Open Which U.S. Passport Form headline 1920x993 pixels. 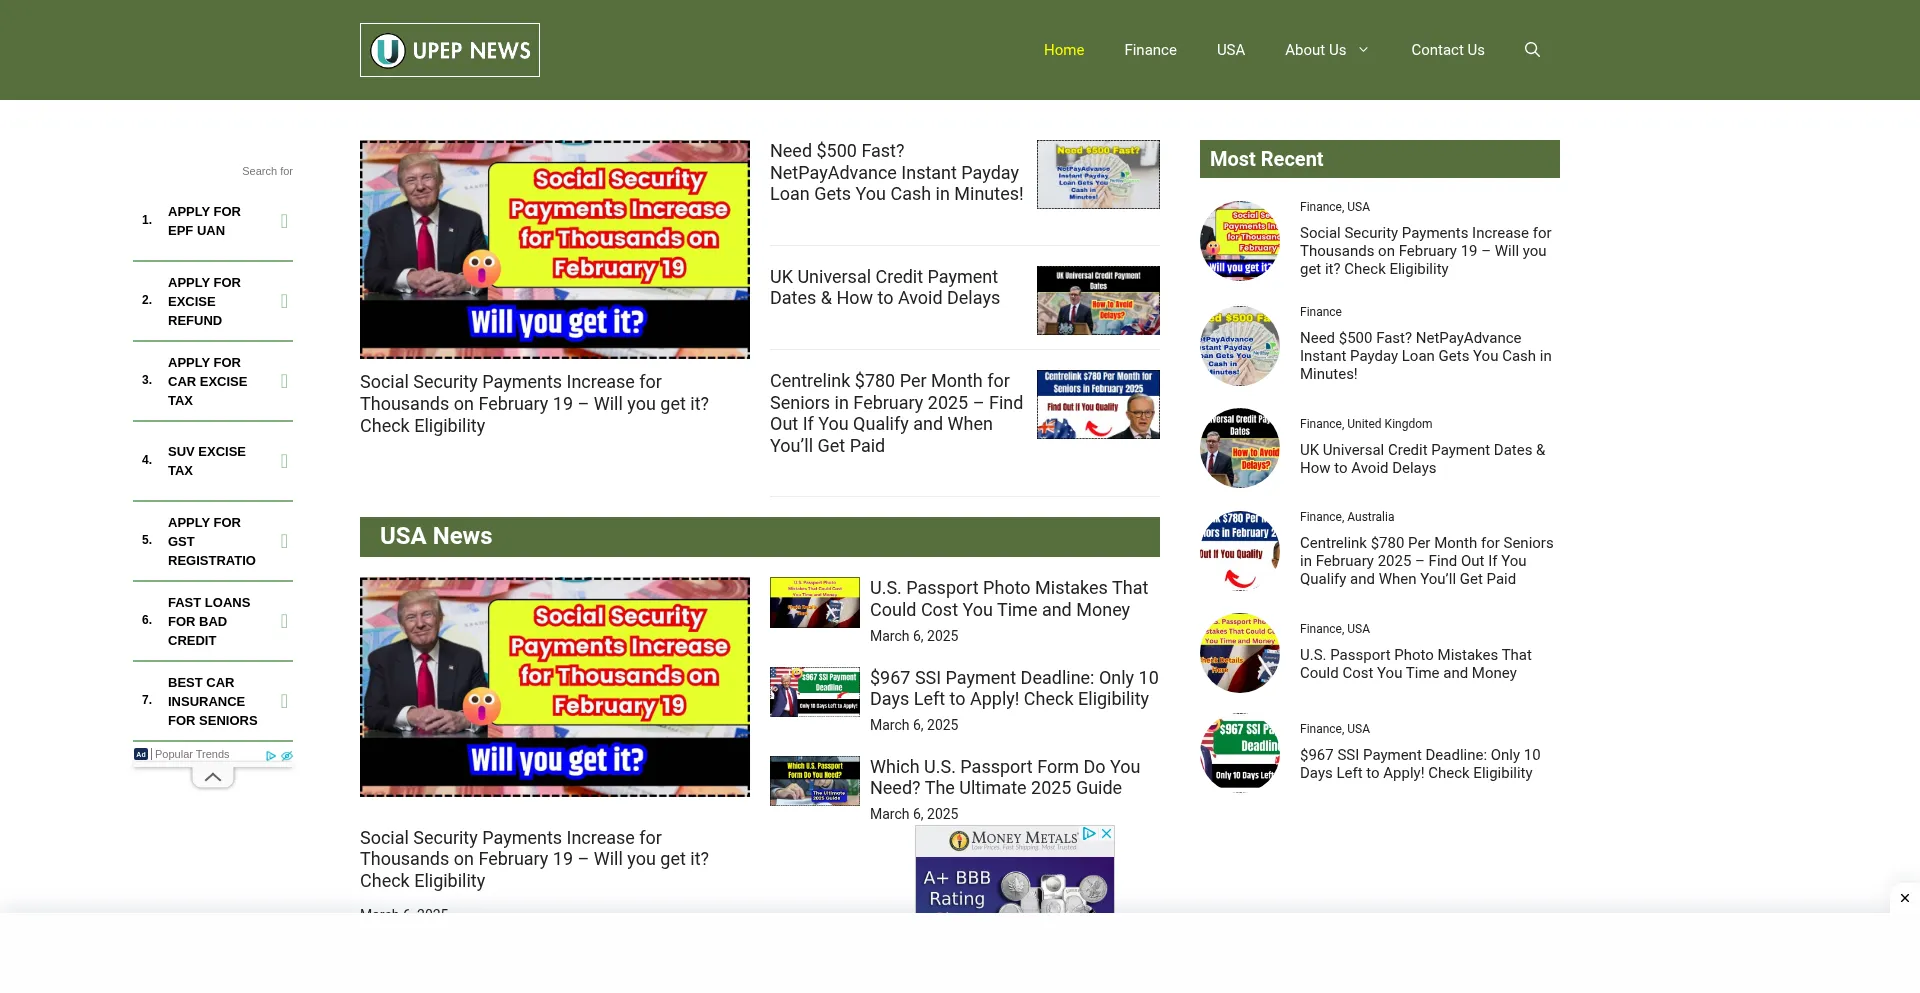(1005, 777)
